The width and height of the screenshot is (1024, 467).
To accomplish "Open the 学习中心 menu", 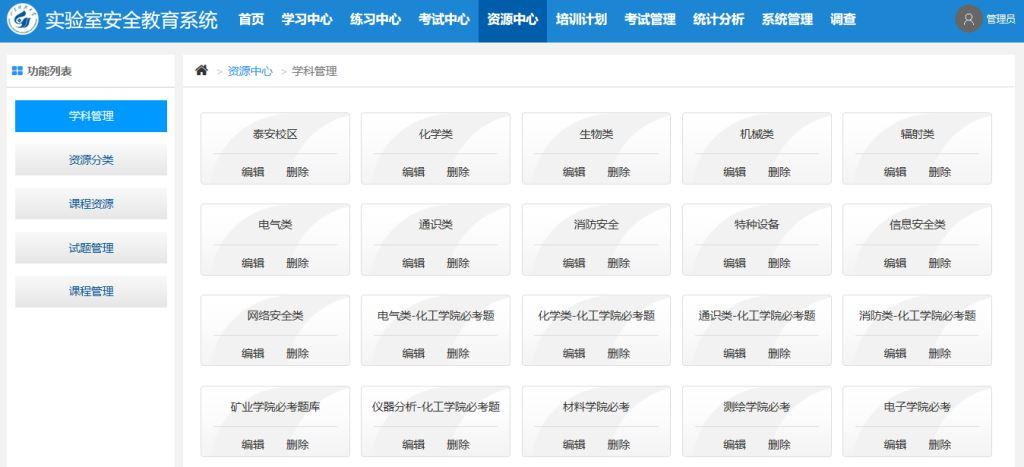I will pyautogui.click(x=307, y=20).
